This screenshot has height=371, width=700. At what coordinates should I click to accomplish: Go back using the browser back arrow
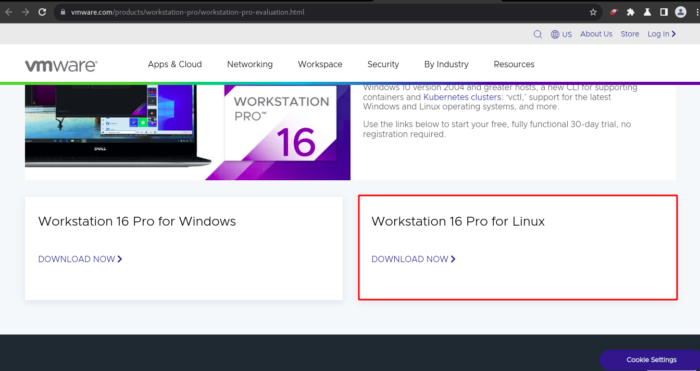point(8,12)
